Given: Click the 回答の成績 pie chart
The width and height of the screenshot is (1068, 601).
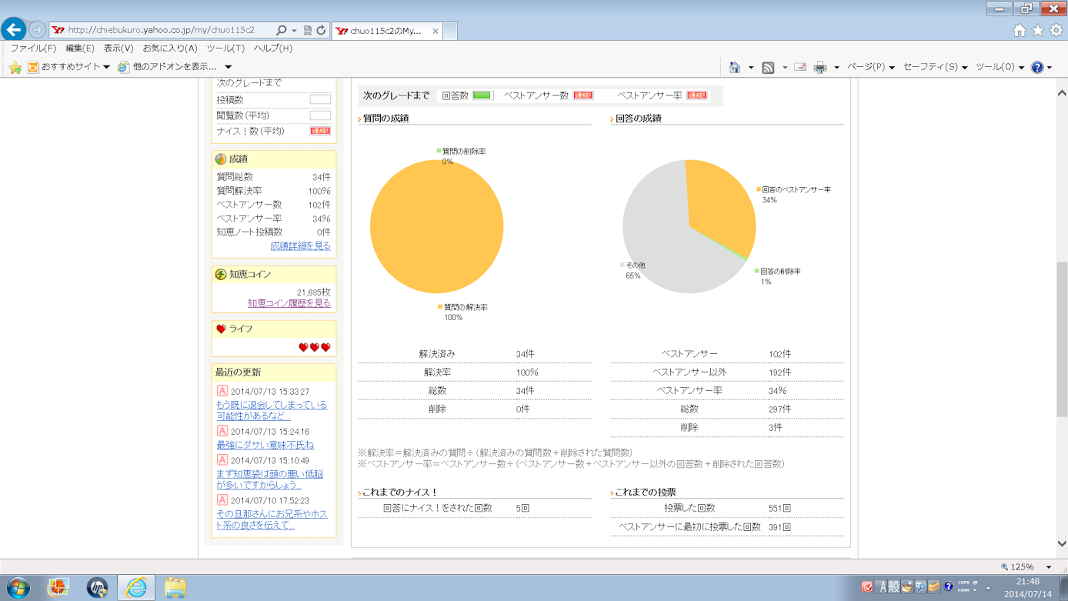Looking at the screenshot, I should click(689, 227).
